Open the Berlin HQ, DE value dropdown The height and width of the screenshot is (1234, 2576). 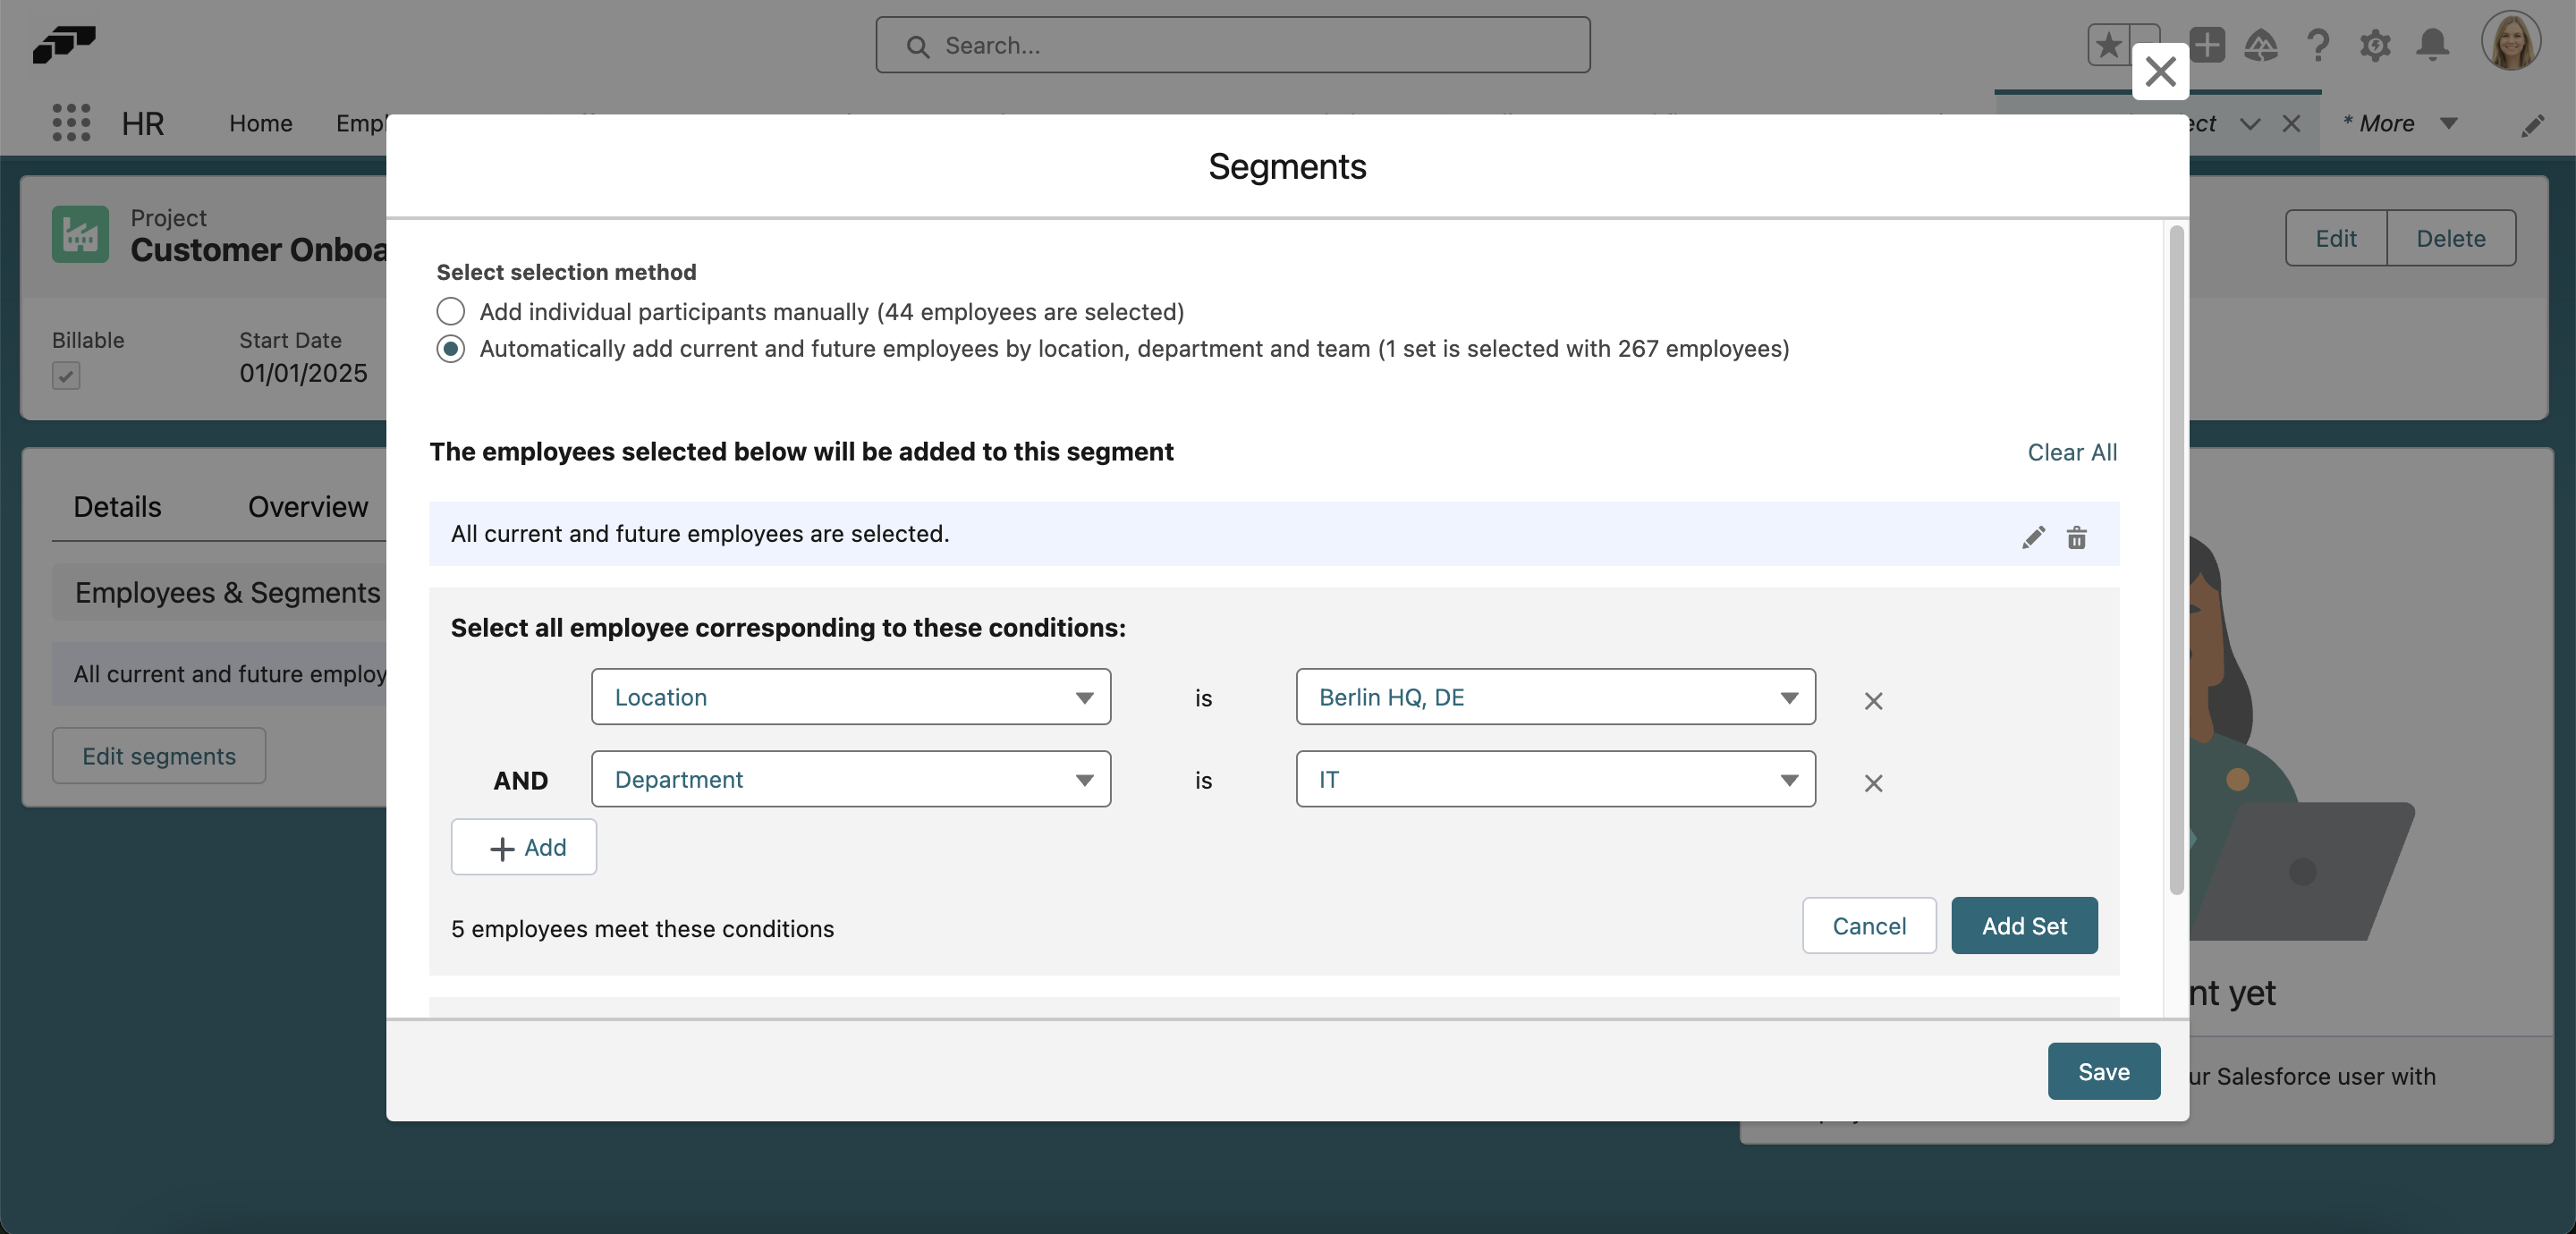[x=1554, y=697]
